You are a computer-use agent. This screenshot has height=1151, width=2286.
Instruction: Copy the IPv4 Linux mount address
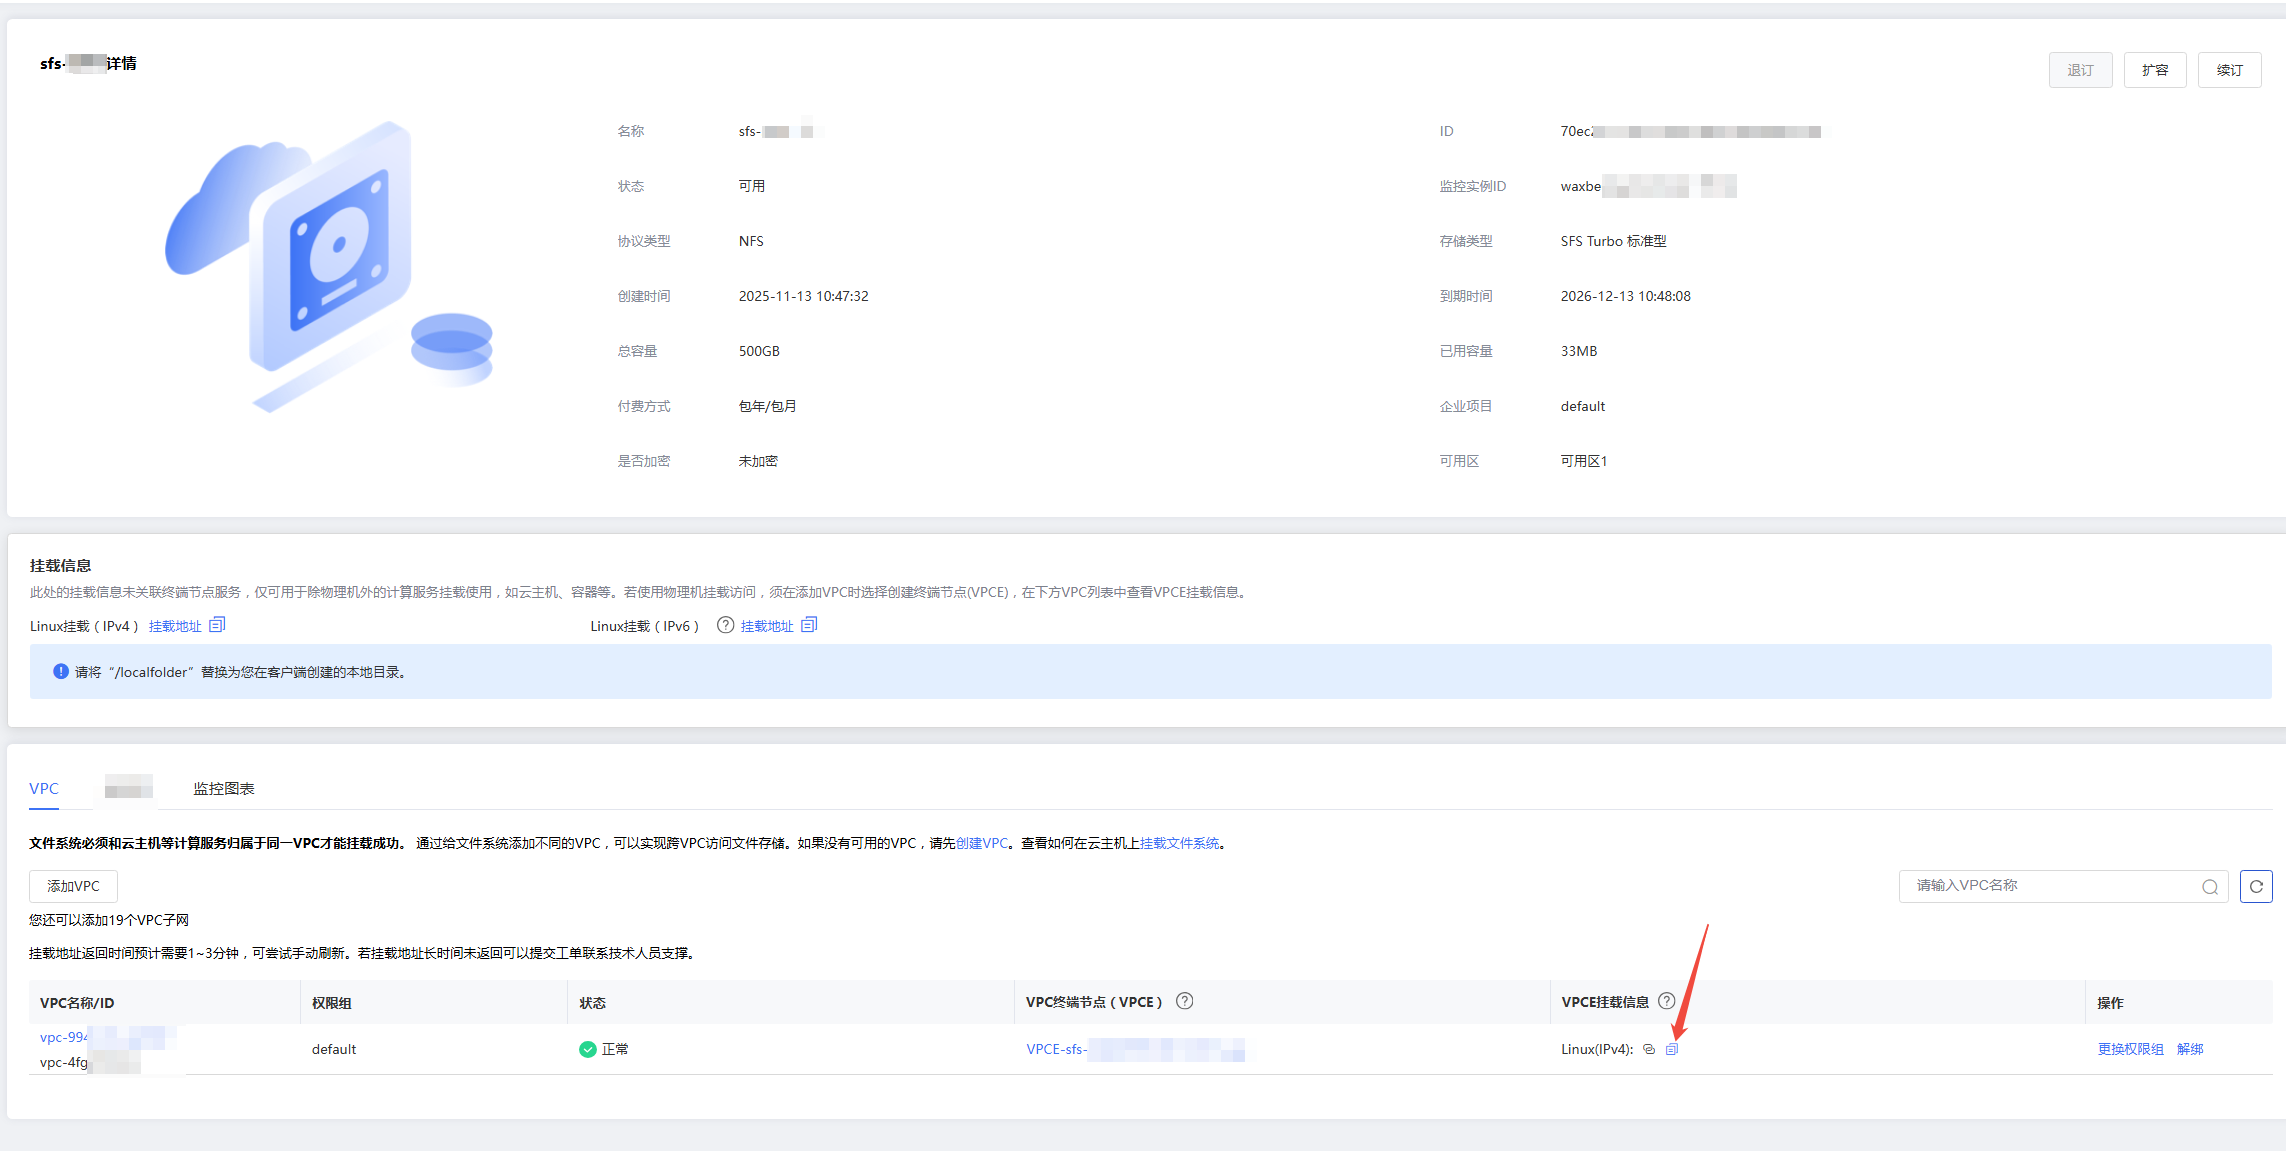click(x=217, y=625)
